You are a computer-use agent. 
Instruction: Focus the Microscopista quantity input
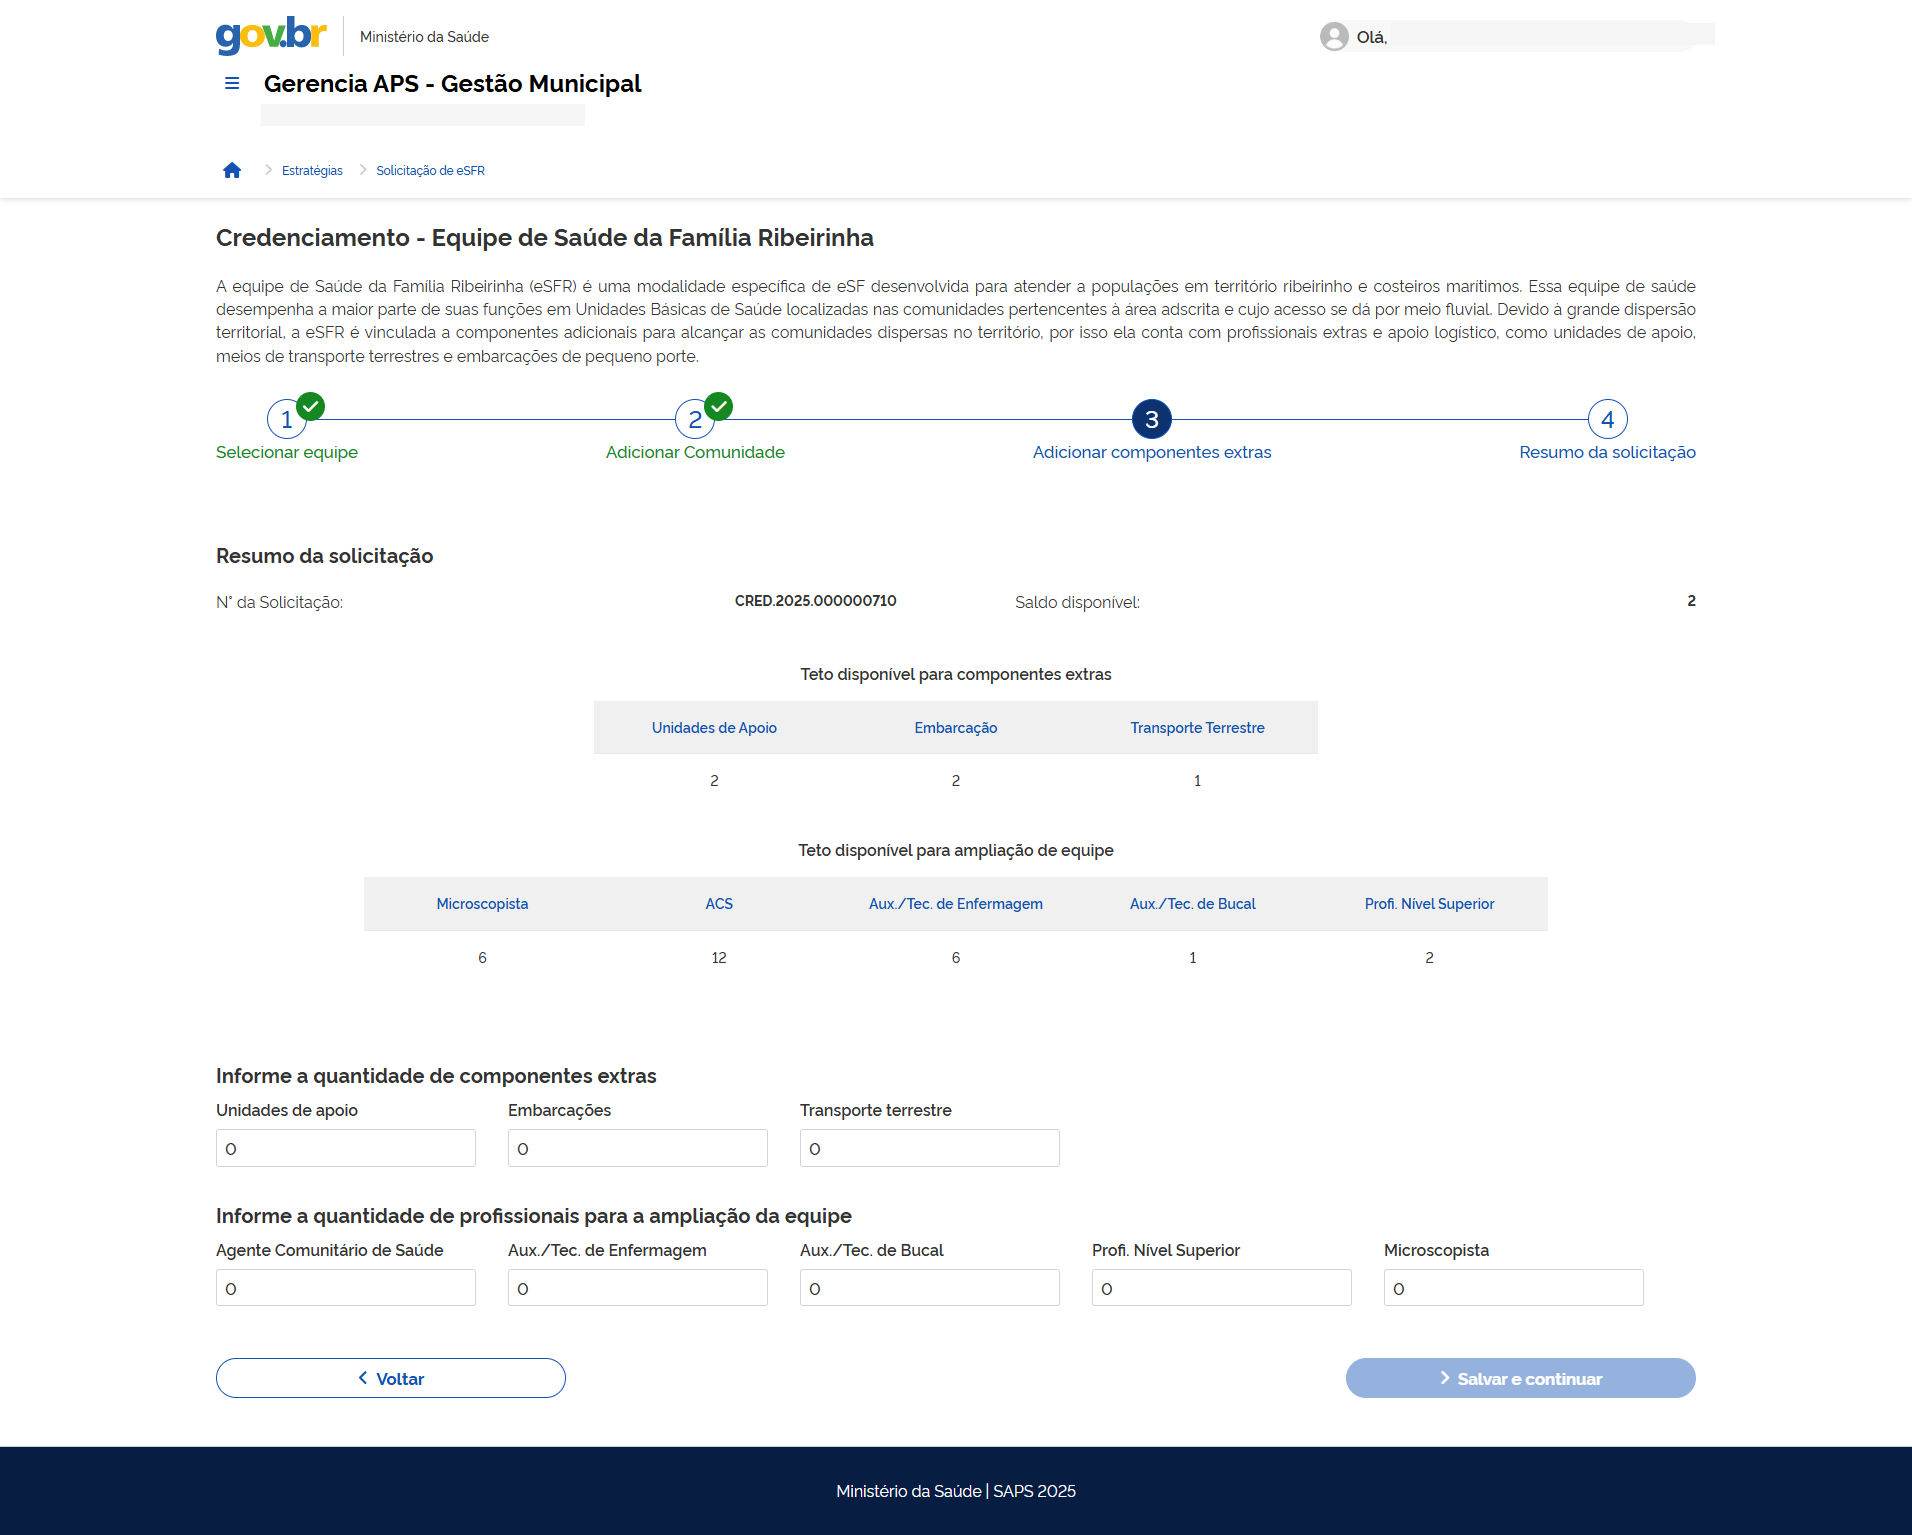[x=1514, y=1288]
